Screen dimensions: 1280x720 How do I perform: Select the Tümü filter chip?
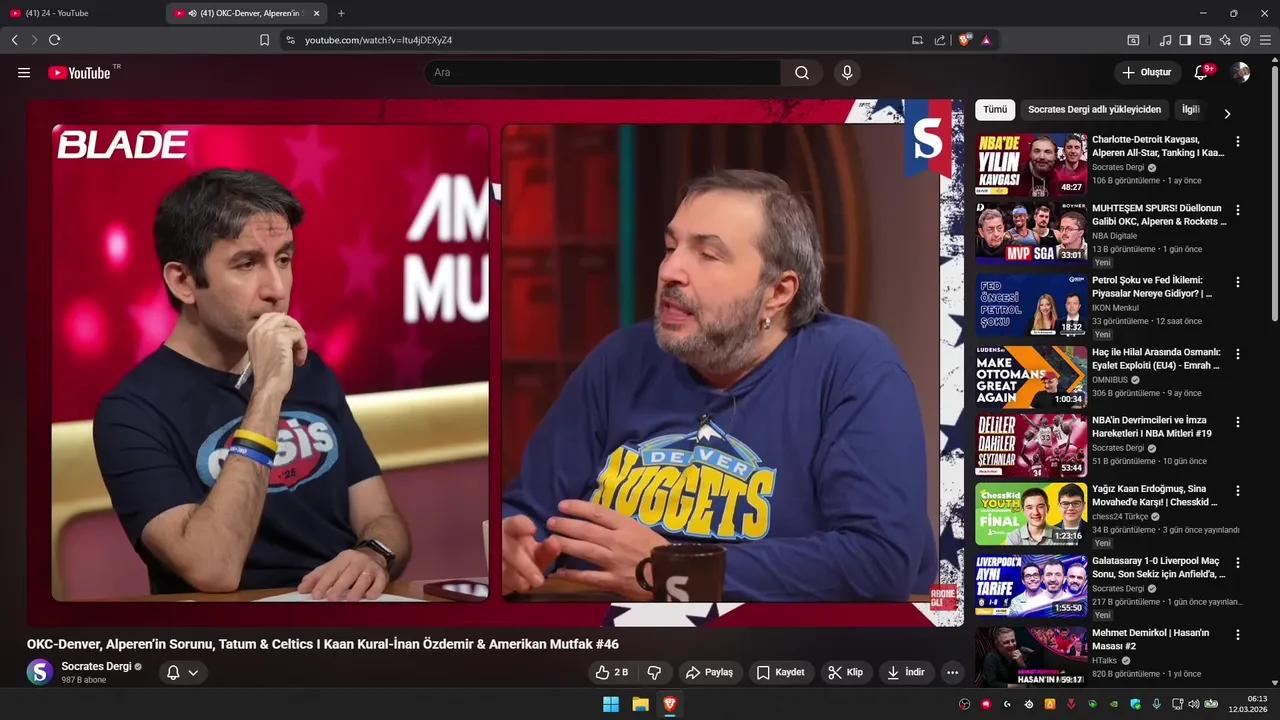coord(995,110)
